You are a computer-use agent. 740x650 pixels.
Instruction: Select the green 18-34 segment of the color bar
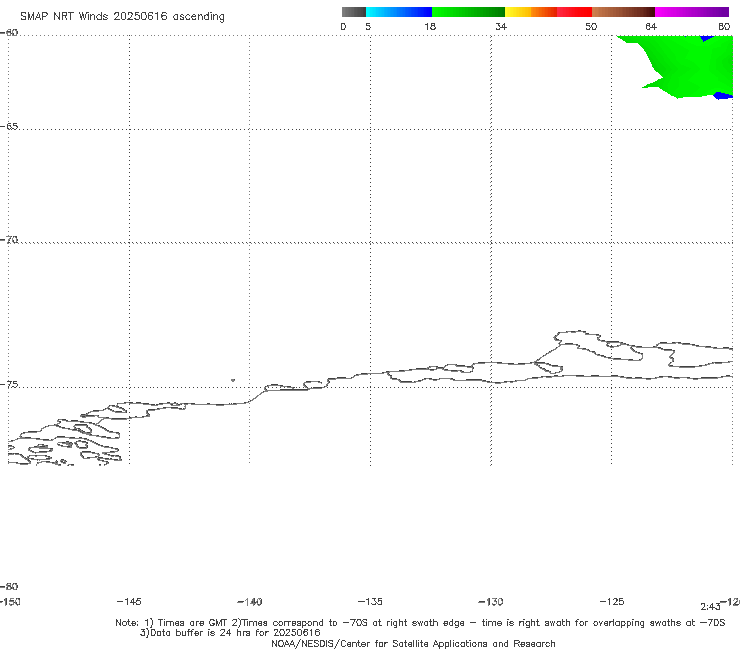468,12
